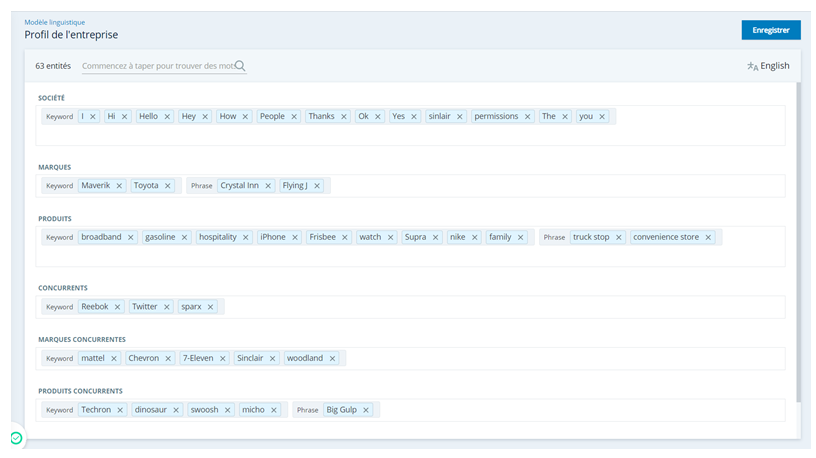Remove the Frisbee keyword tag
Screen dimensions: 816x458
click(x=345, y=237)
